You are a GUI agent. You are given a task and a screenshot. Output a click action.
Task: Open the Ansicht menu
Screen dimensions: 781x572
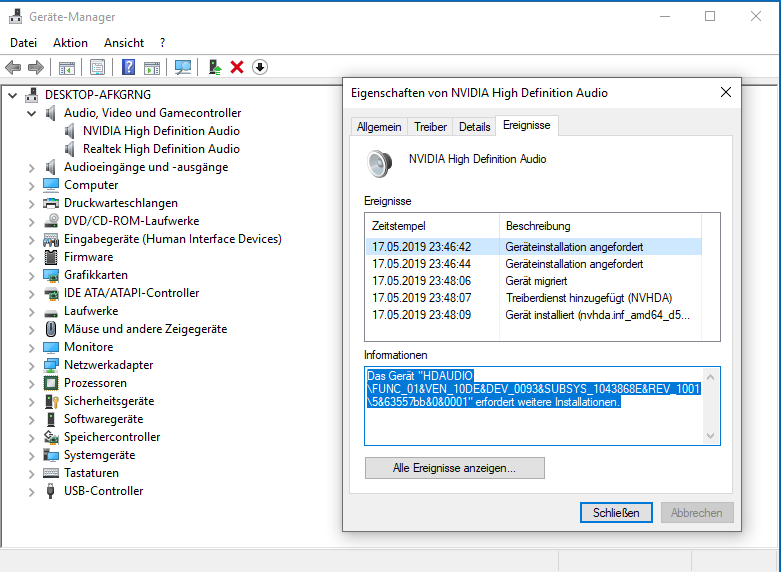click(124, 43)
